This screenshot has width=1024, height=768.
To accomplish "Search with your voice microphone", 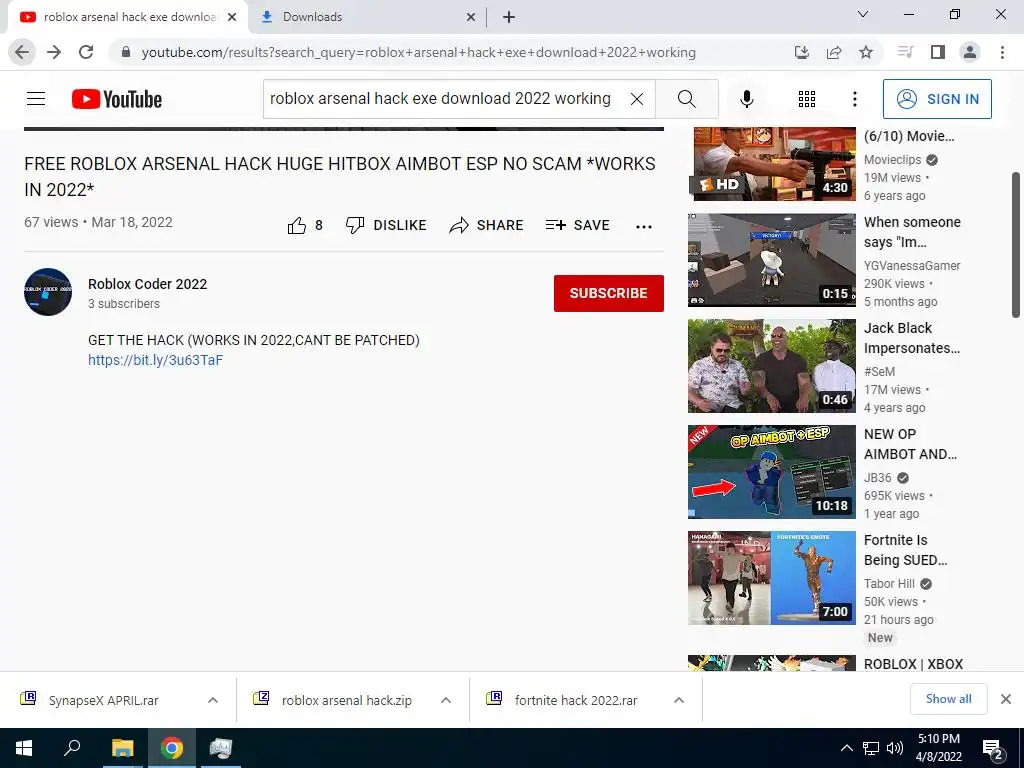I will pyautogui.click(x=747, y=99).
